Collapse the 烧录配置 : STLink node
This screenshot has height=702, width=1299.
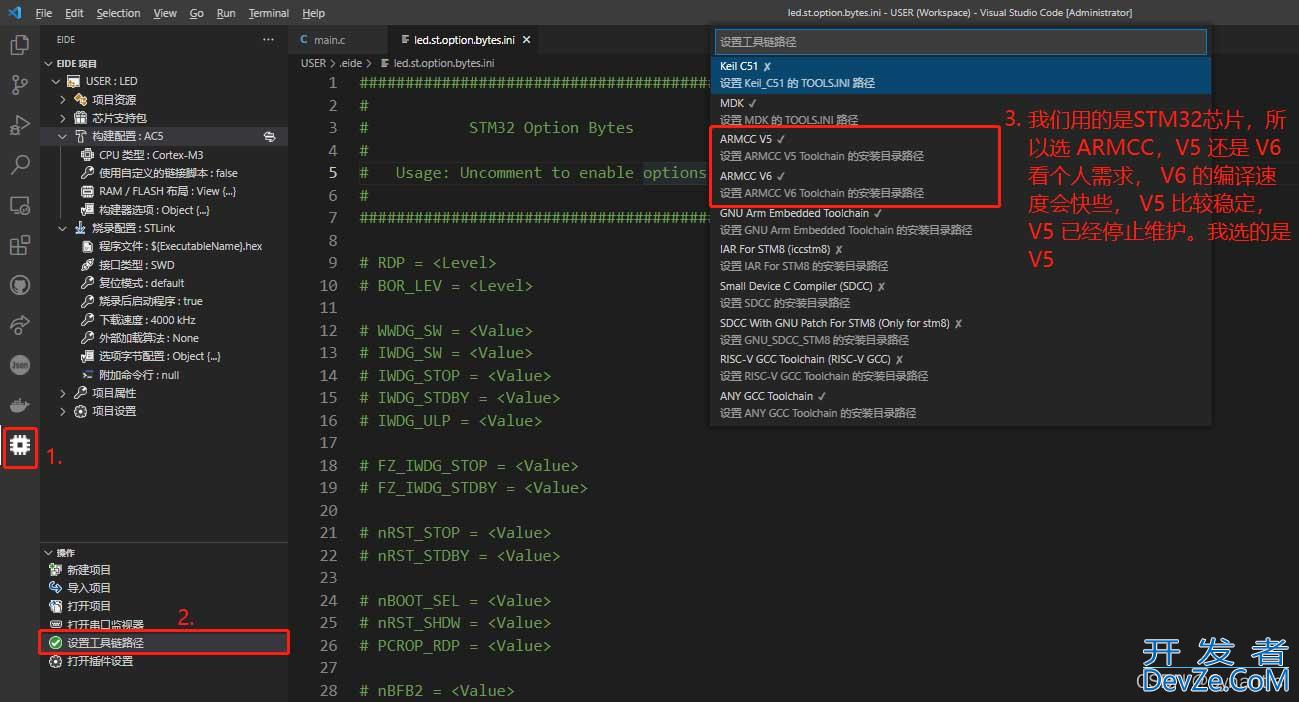click(x=64, y=228)
